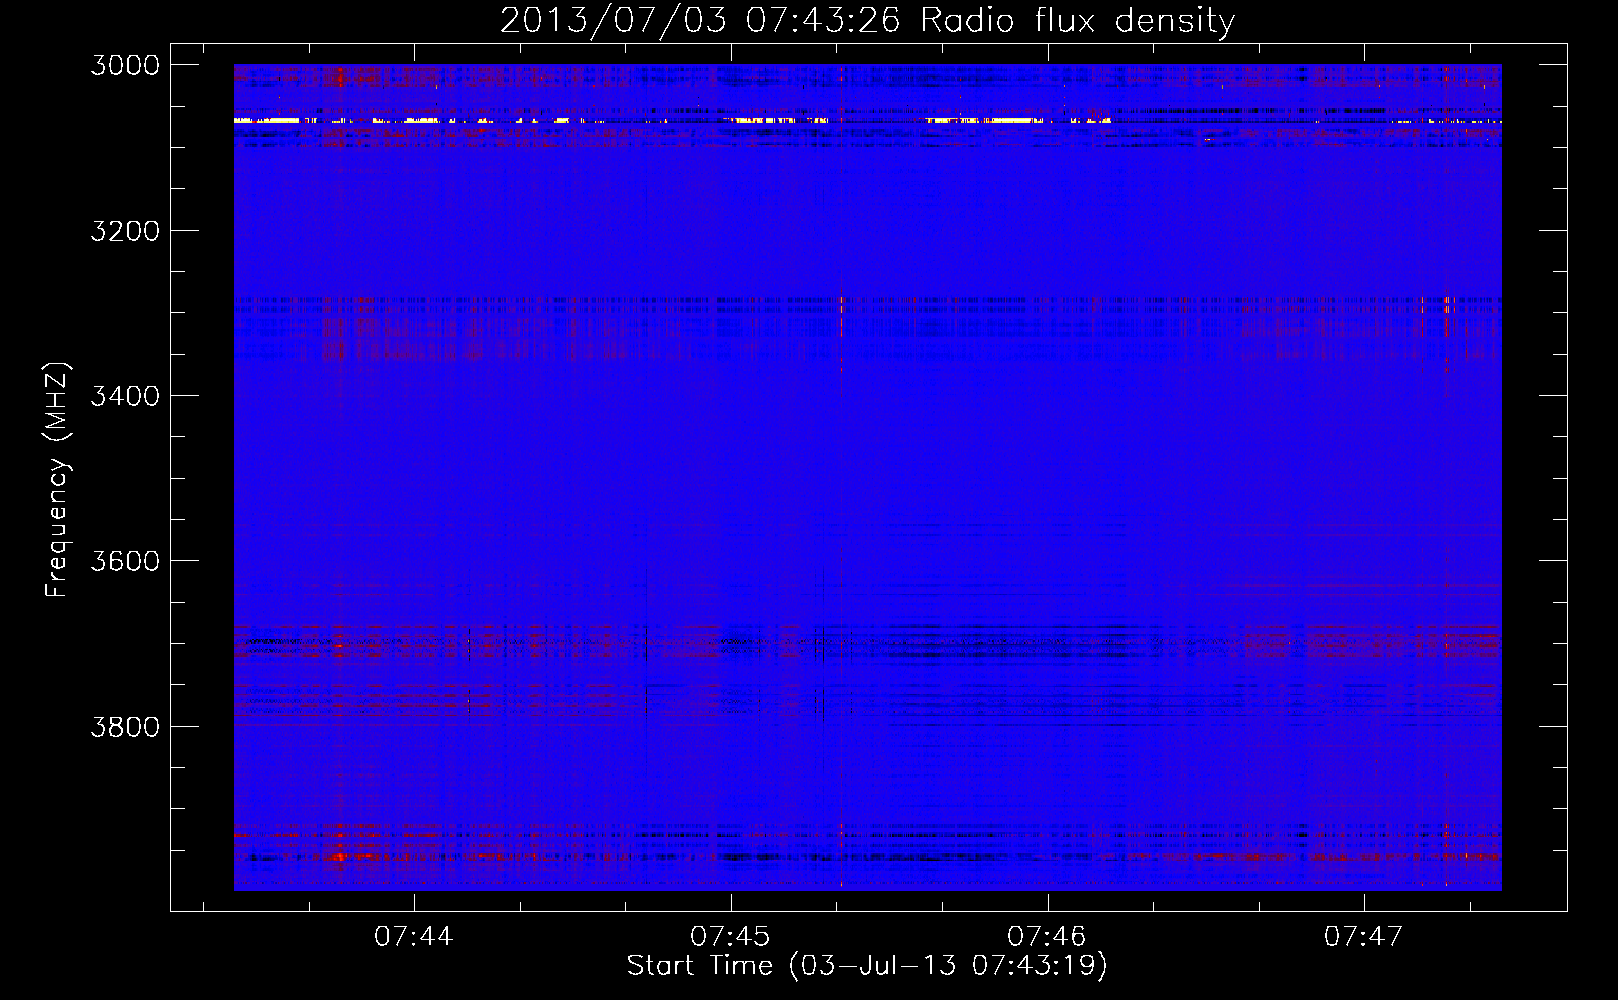Click the 07:44 time tick label
1618x1000 pixels.
[x=413, y=937]
